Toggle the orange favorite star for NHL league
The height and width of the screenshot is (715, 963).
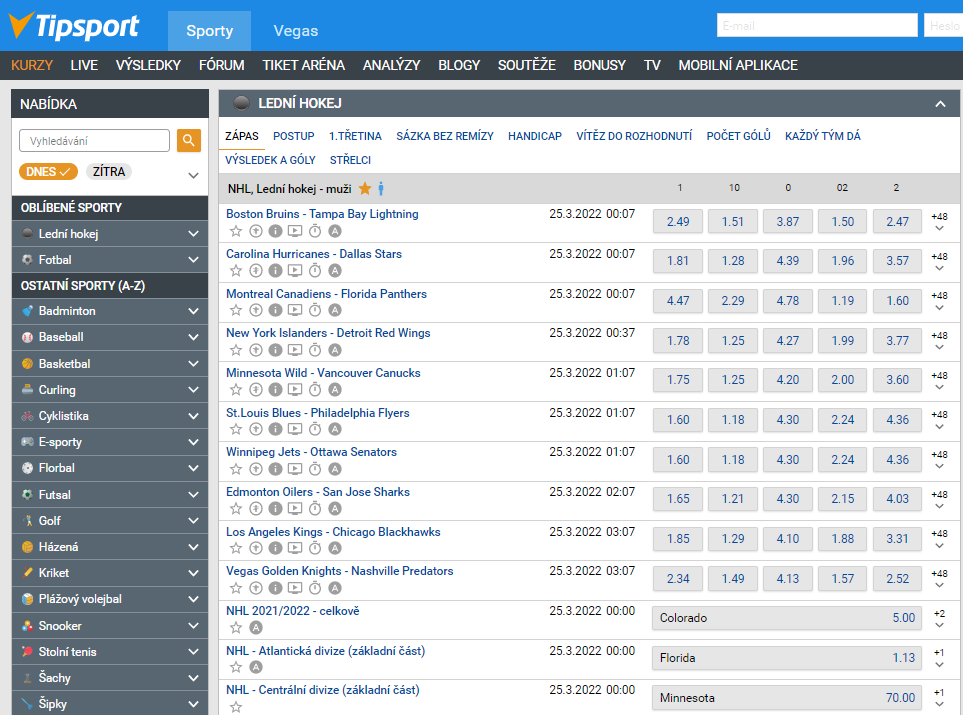pos(365,189)
